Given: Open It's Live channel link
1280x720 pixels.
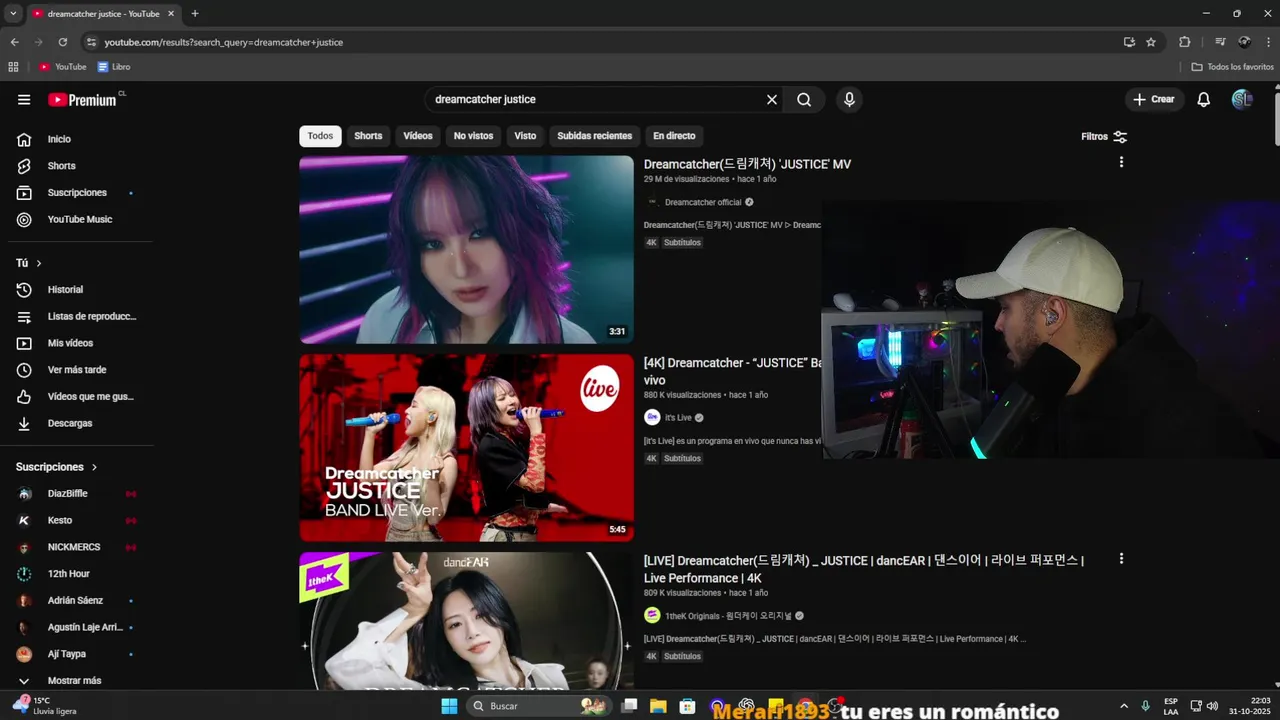Looking at the screenshot, I should click(x=678, y=418).
